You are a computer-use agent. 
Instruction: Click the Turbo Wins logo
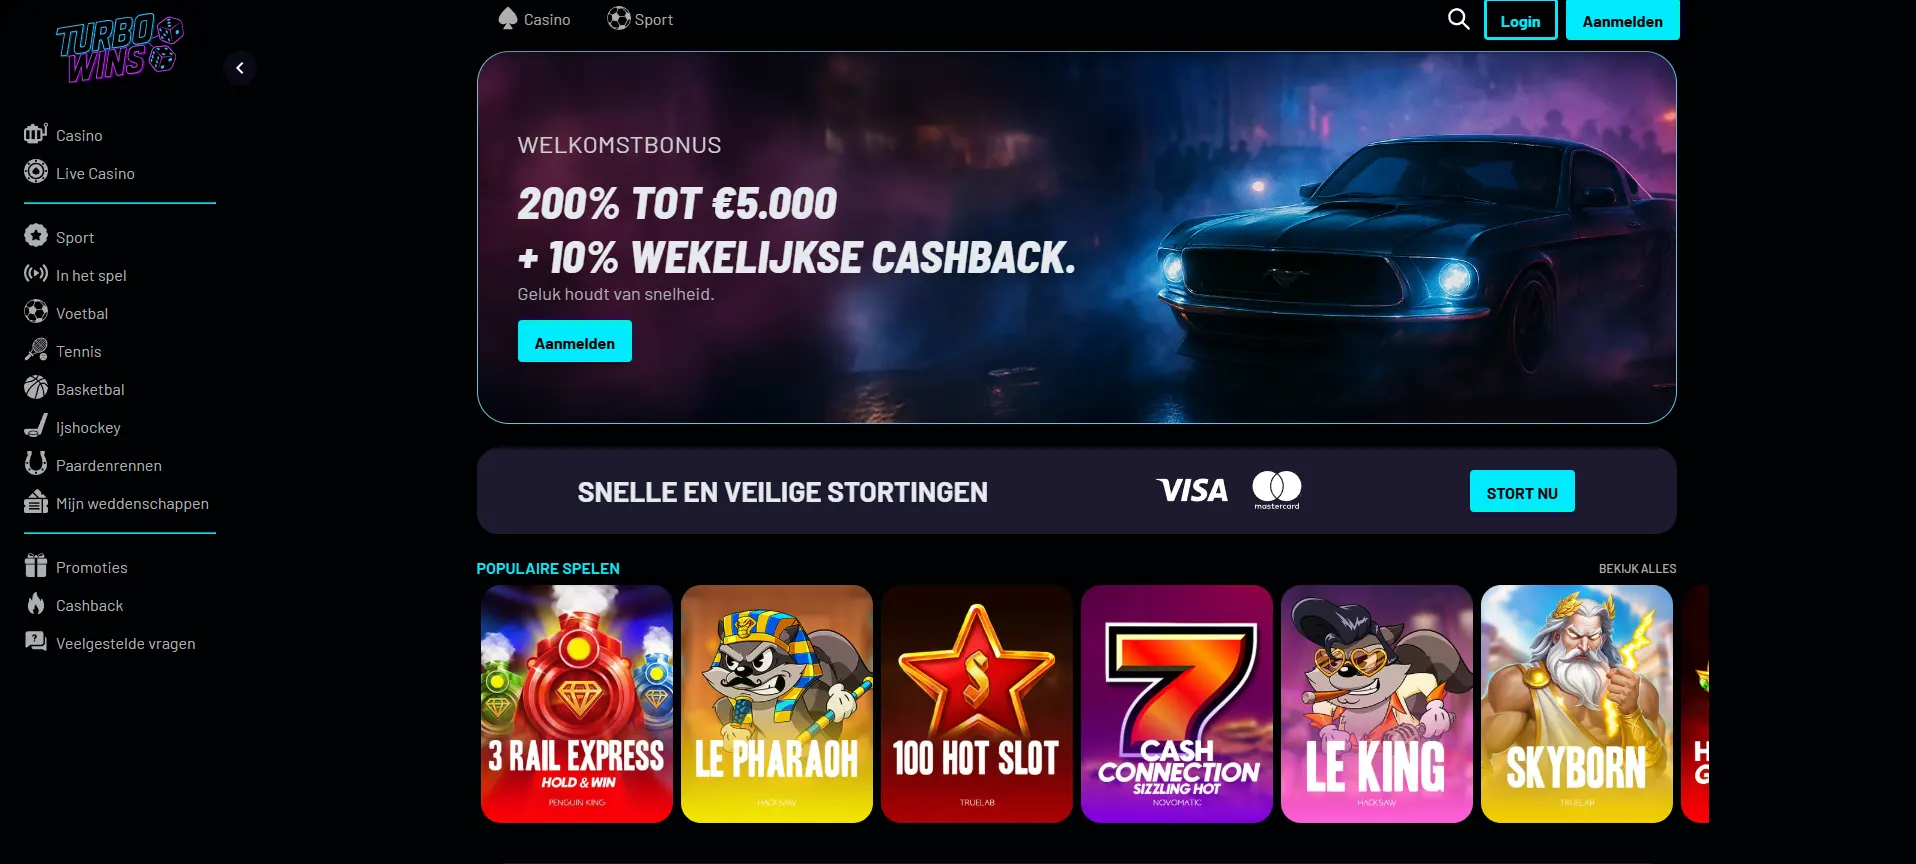(x=120, y=47)
